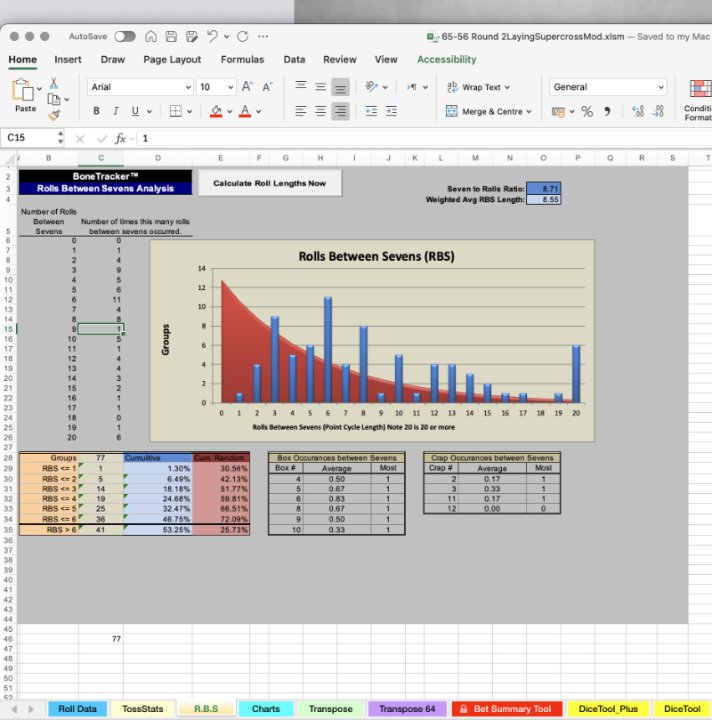Apply percent style

587,112
